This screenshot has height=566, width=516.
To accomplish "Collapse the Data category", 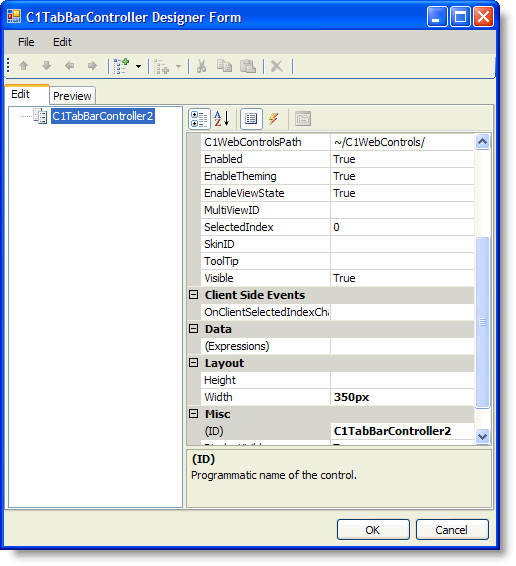I will 194,329.
